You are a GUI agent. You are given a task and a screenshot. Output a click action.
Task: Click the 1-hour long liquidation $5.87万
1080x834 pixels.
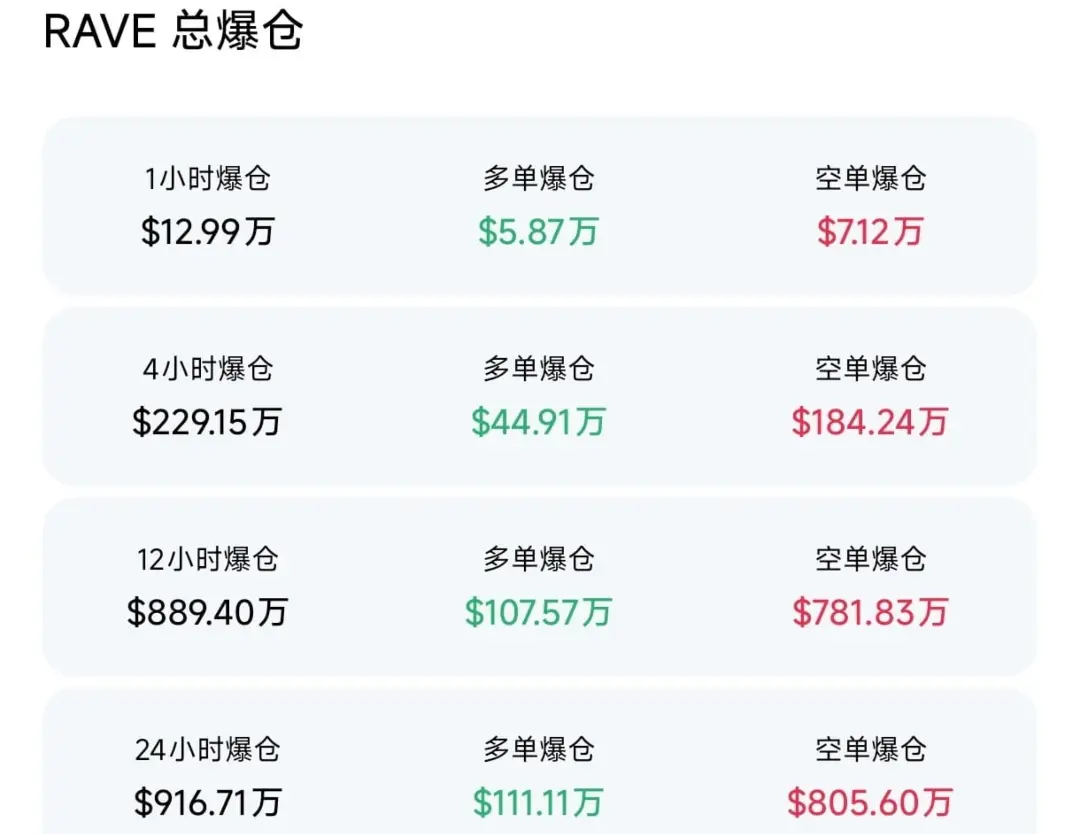(538, 232)
